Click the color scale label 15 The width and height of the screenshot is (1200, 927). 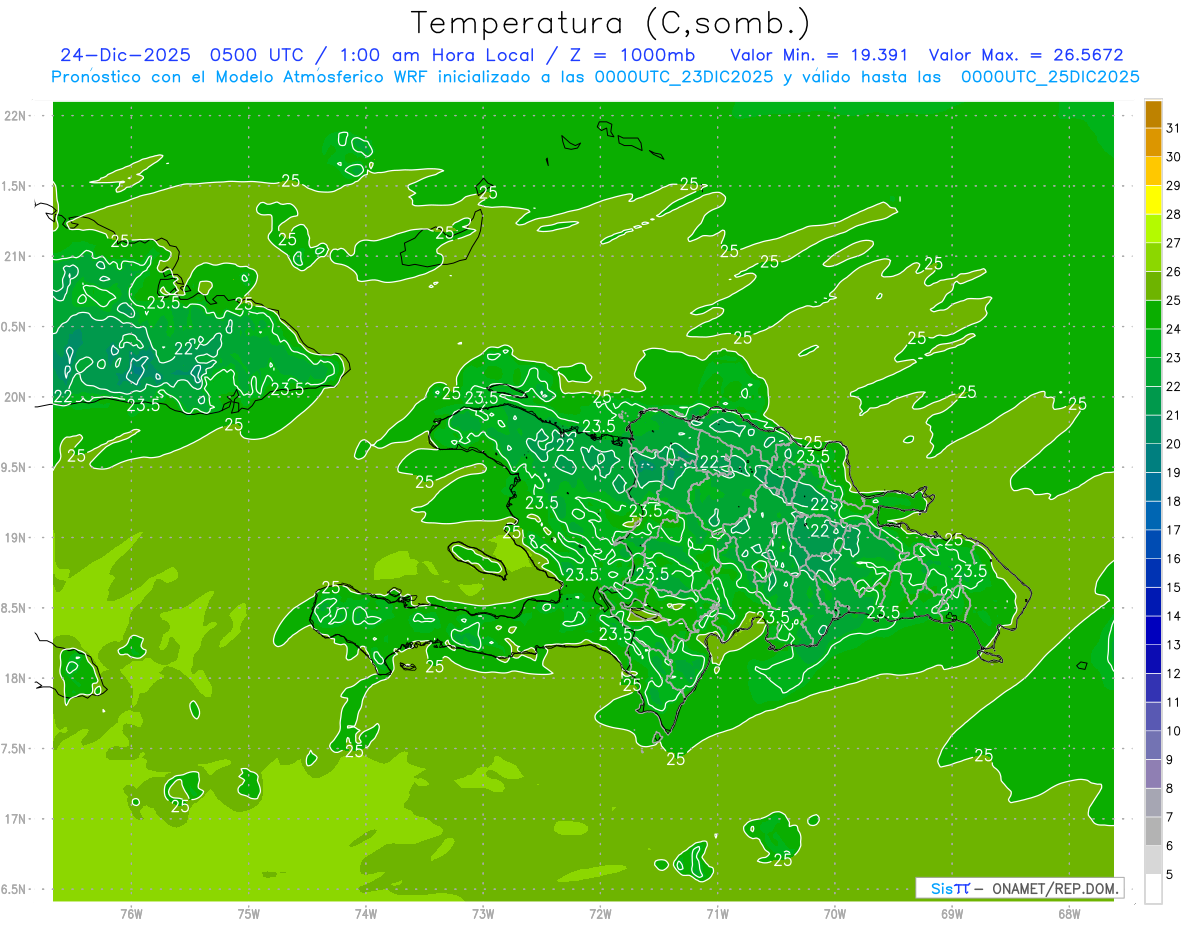point(1174,587)
